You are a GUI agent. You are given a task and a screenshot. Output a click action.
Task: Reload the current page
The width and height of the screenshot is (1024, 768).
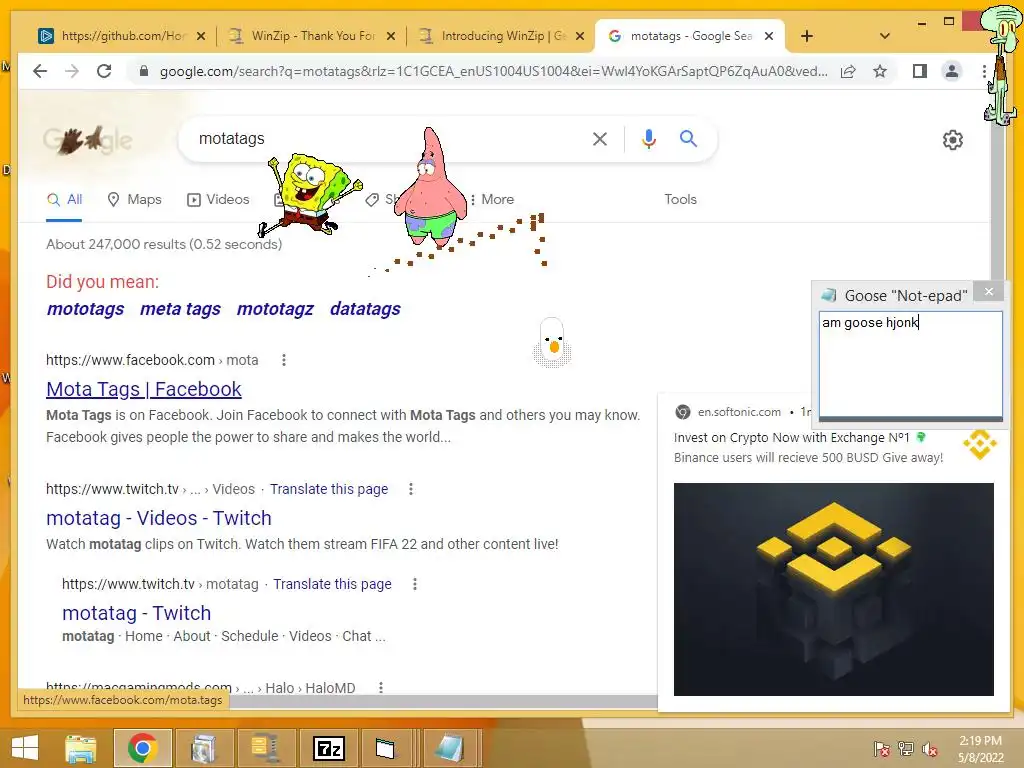[x=104, y=71]
